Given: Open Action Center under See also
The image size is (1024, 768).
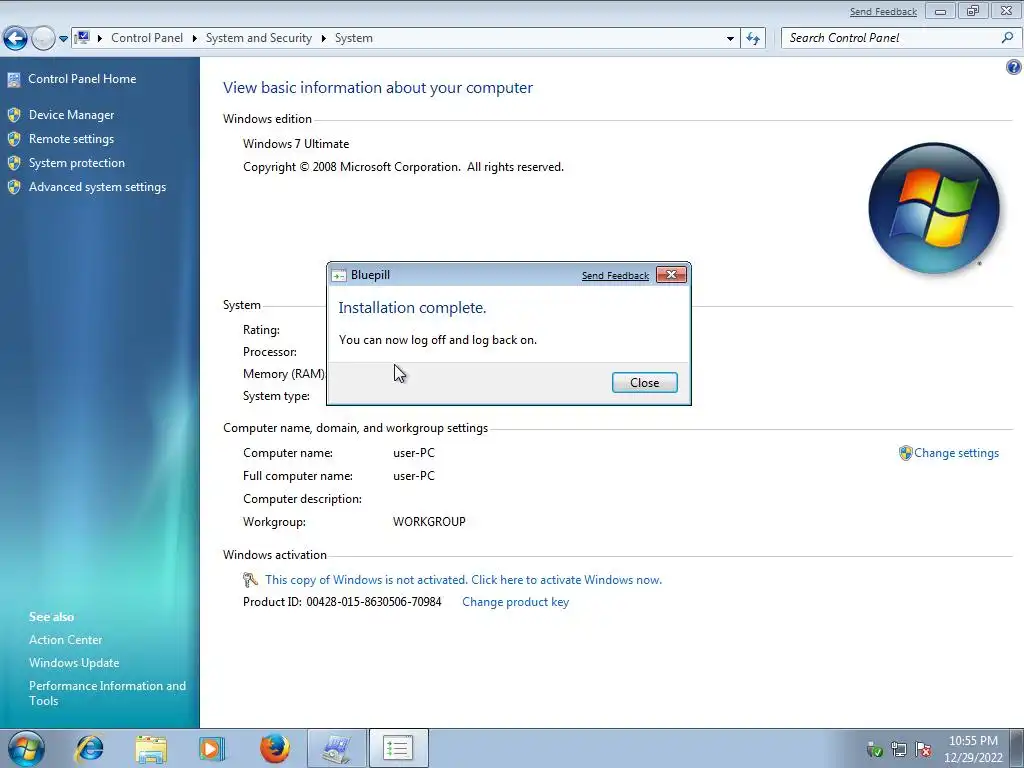Looking at the screenshot, I should [65, 640].
